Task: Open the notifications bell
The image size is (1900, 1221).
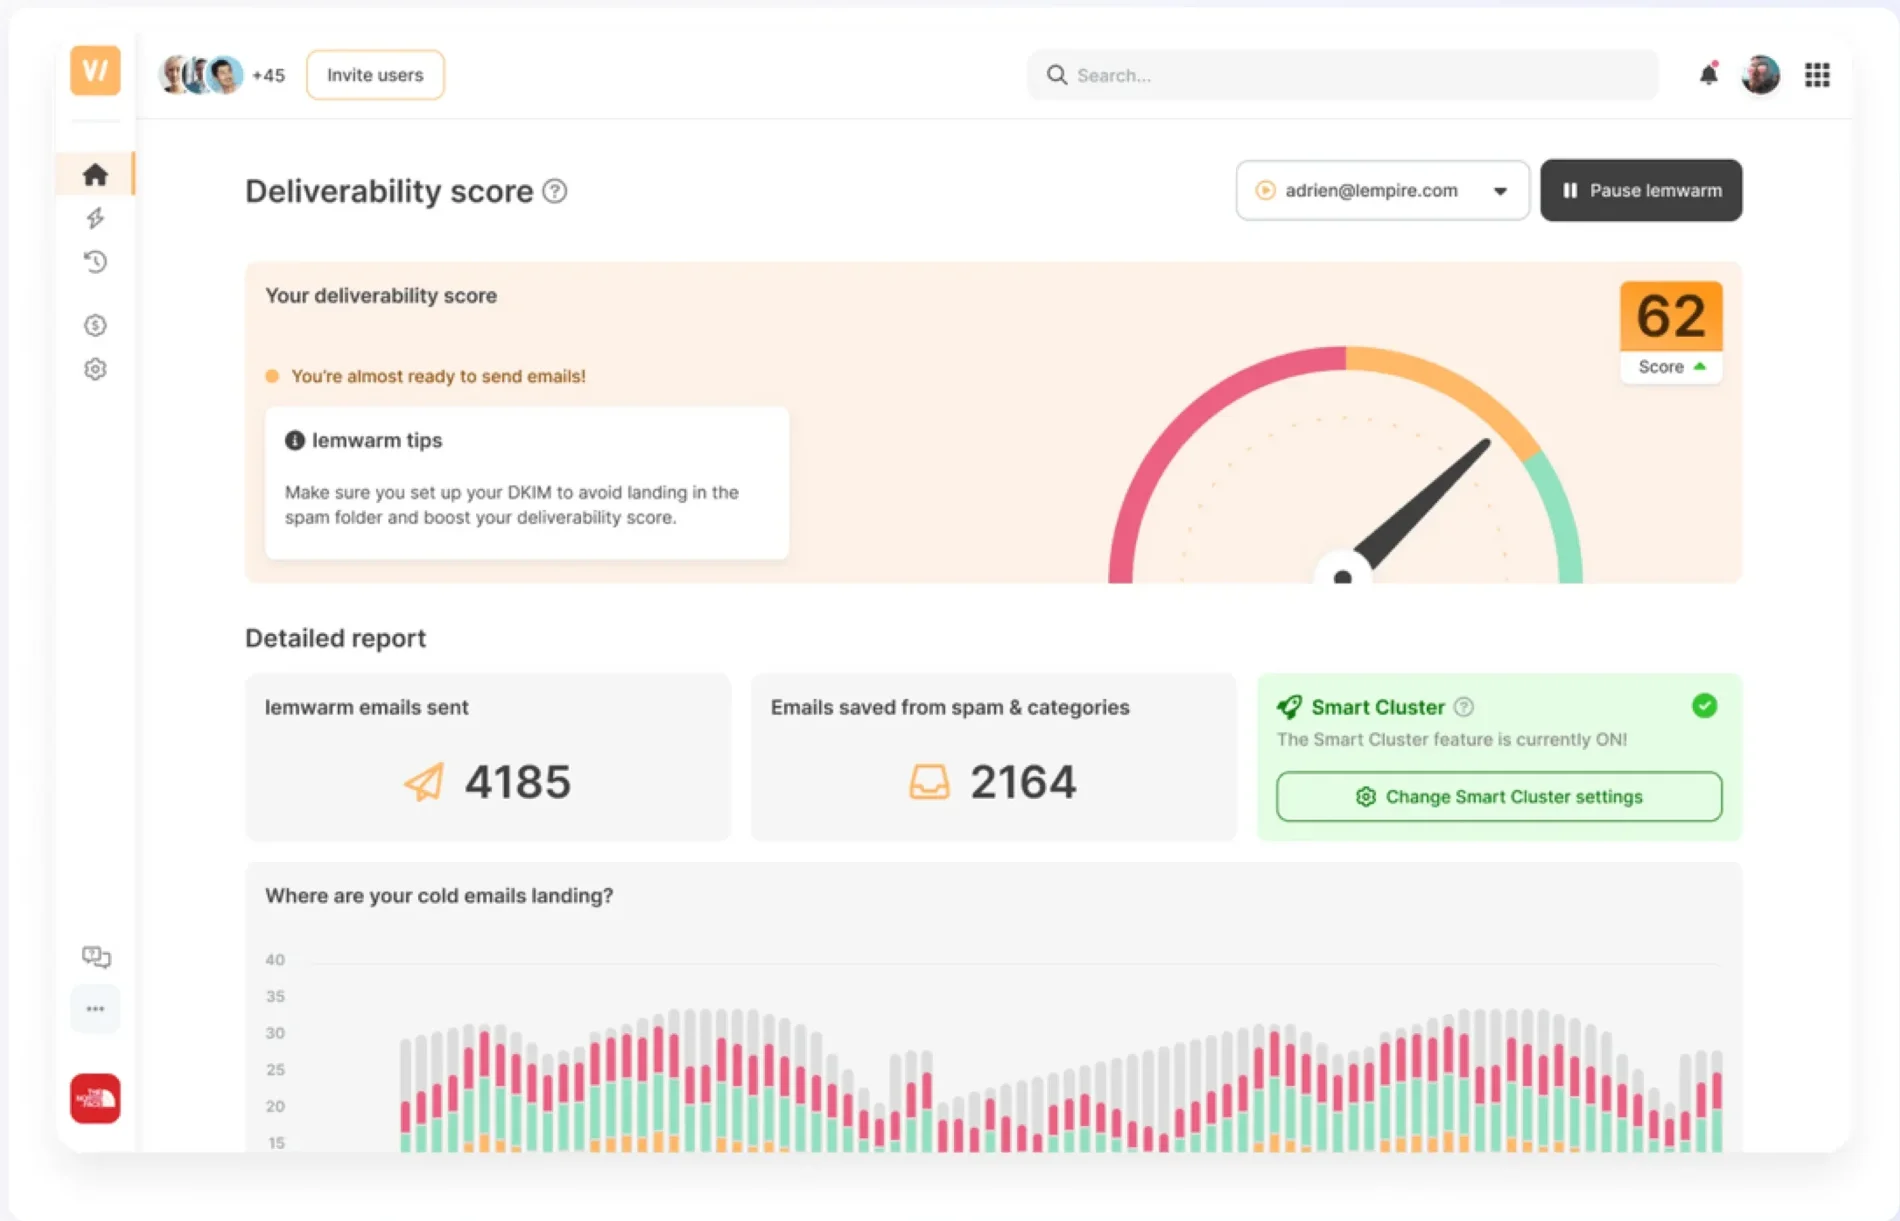Action: [1709, 74]
